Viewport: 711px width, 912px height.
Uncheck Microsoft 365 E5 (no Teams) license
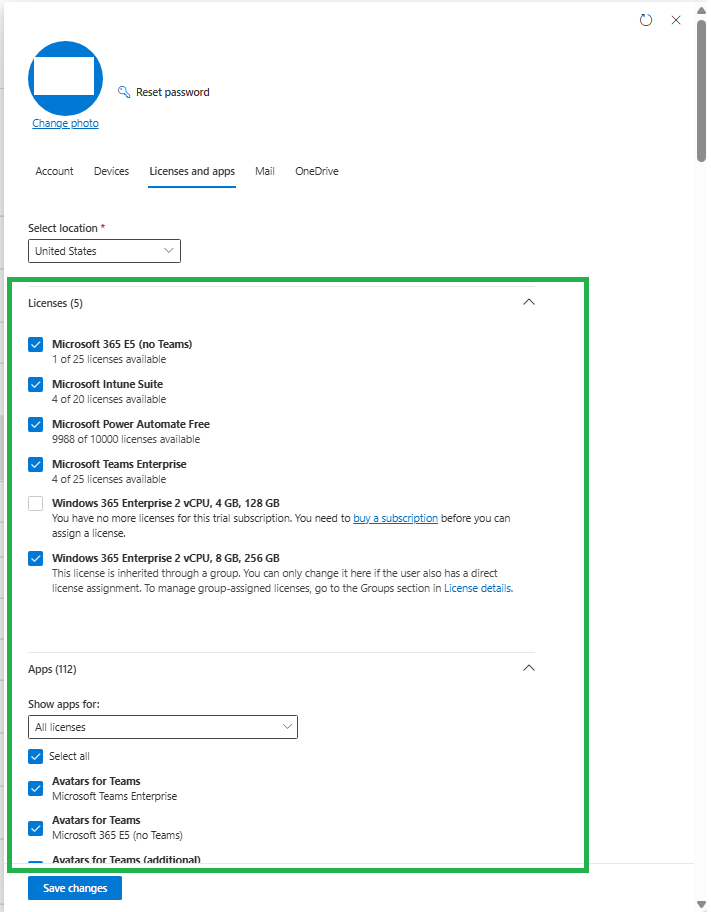tap(35, 344)
